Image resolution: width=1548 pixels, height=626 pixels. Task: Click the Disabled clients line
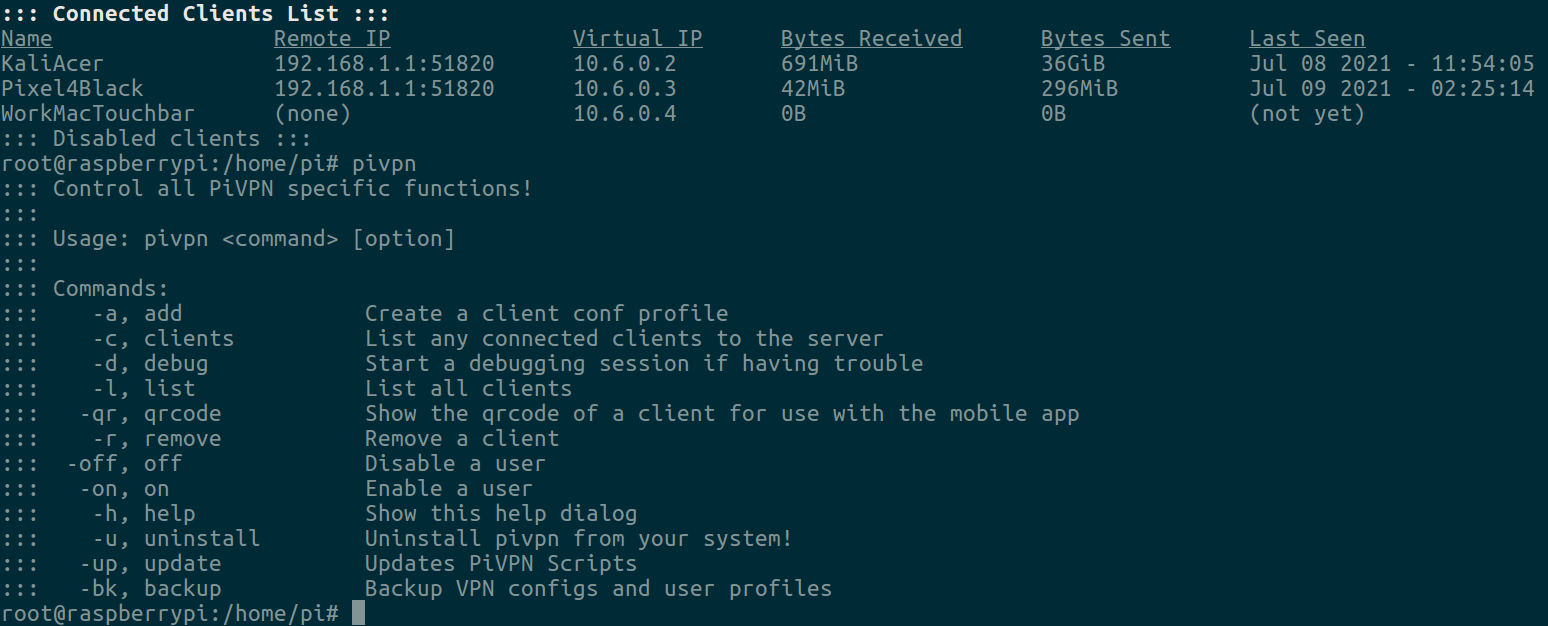(157, 139)
